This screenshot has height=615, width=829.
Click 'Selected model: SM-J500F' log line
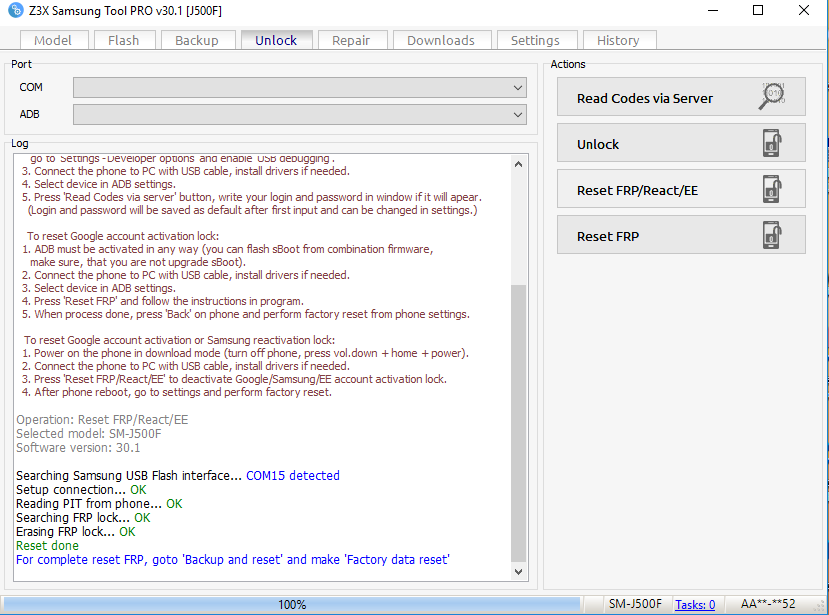(88, 434)
